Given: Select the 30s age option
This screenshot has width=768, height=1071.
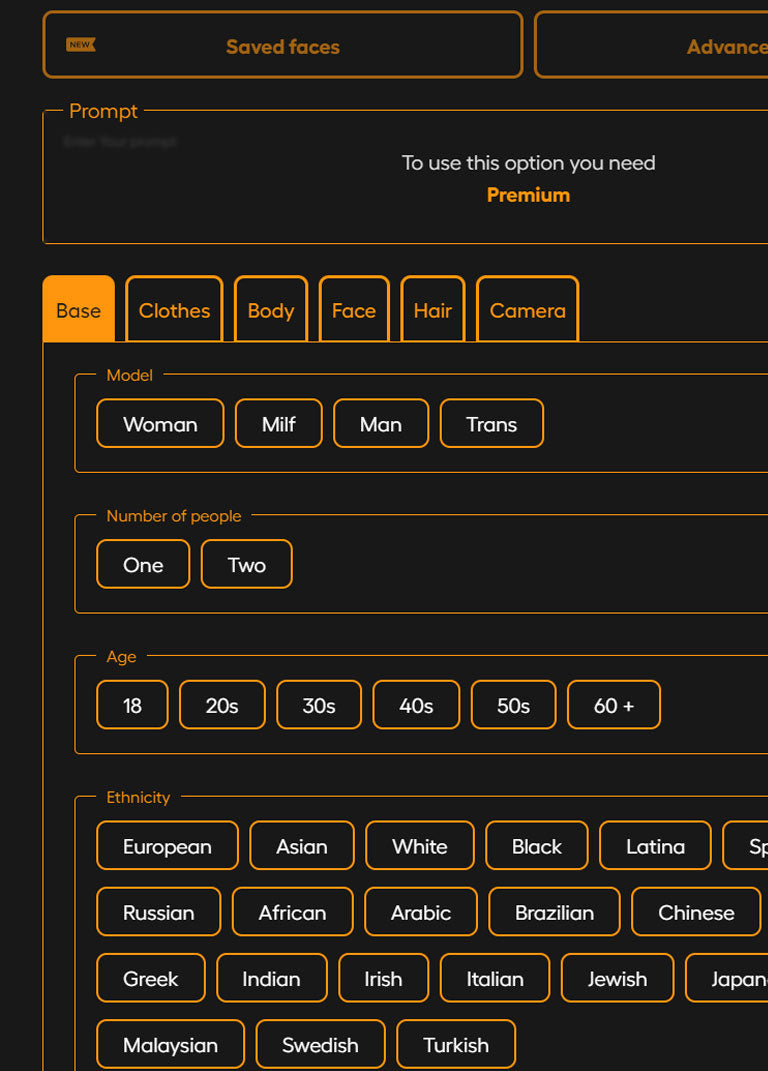Looking at the screenshot, I should tap(319, 706).
